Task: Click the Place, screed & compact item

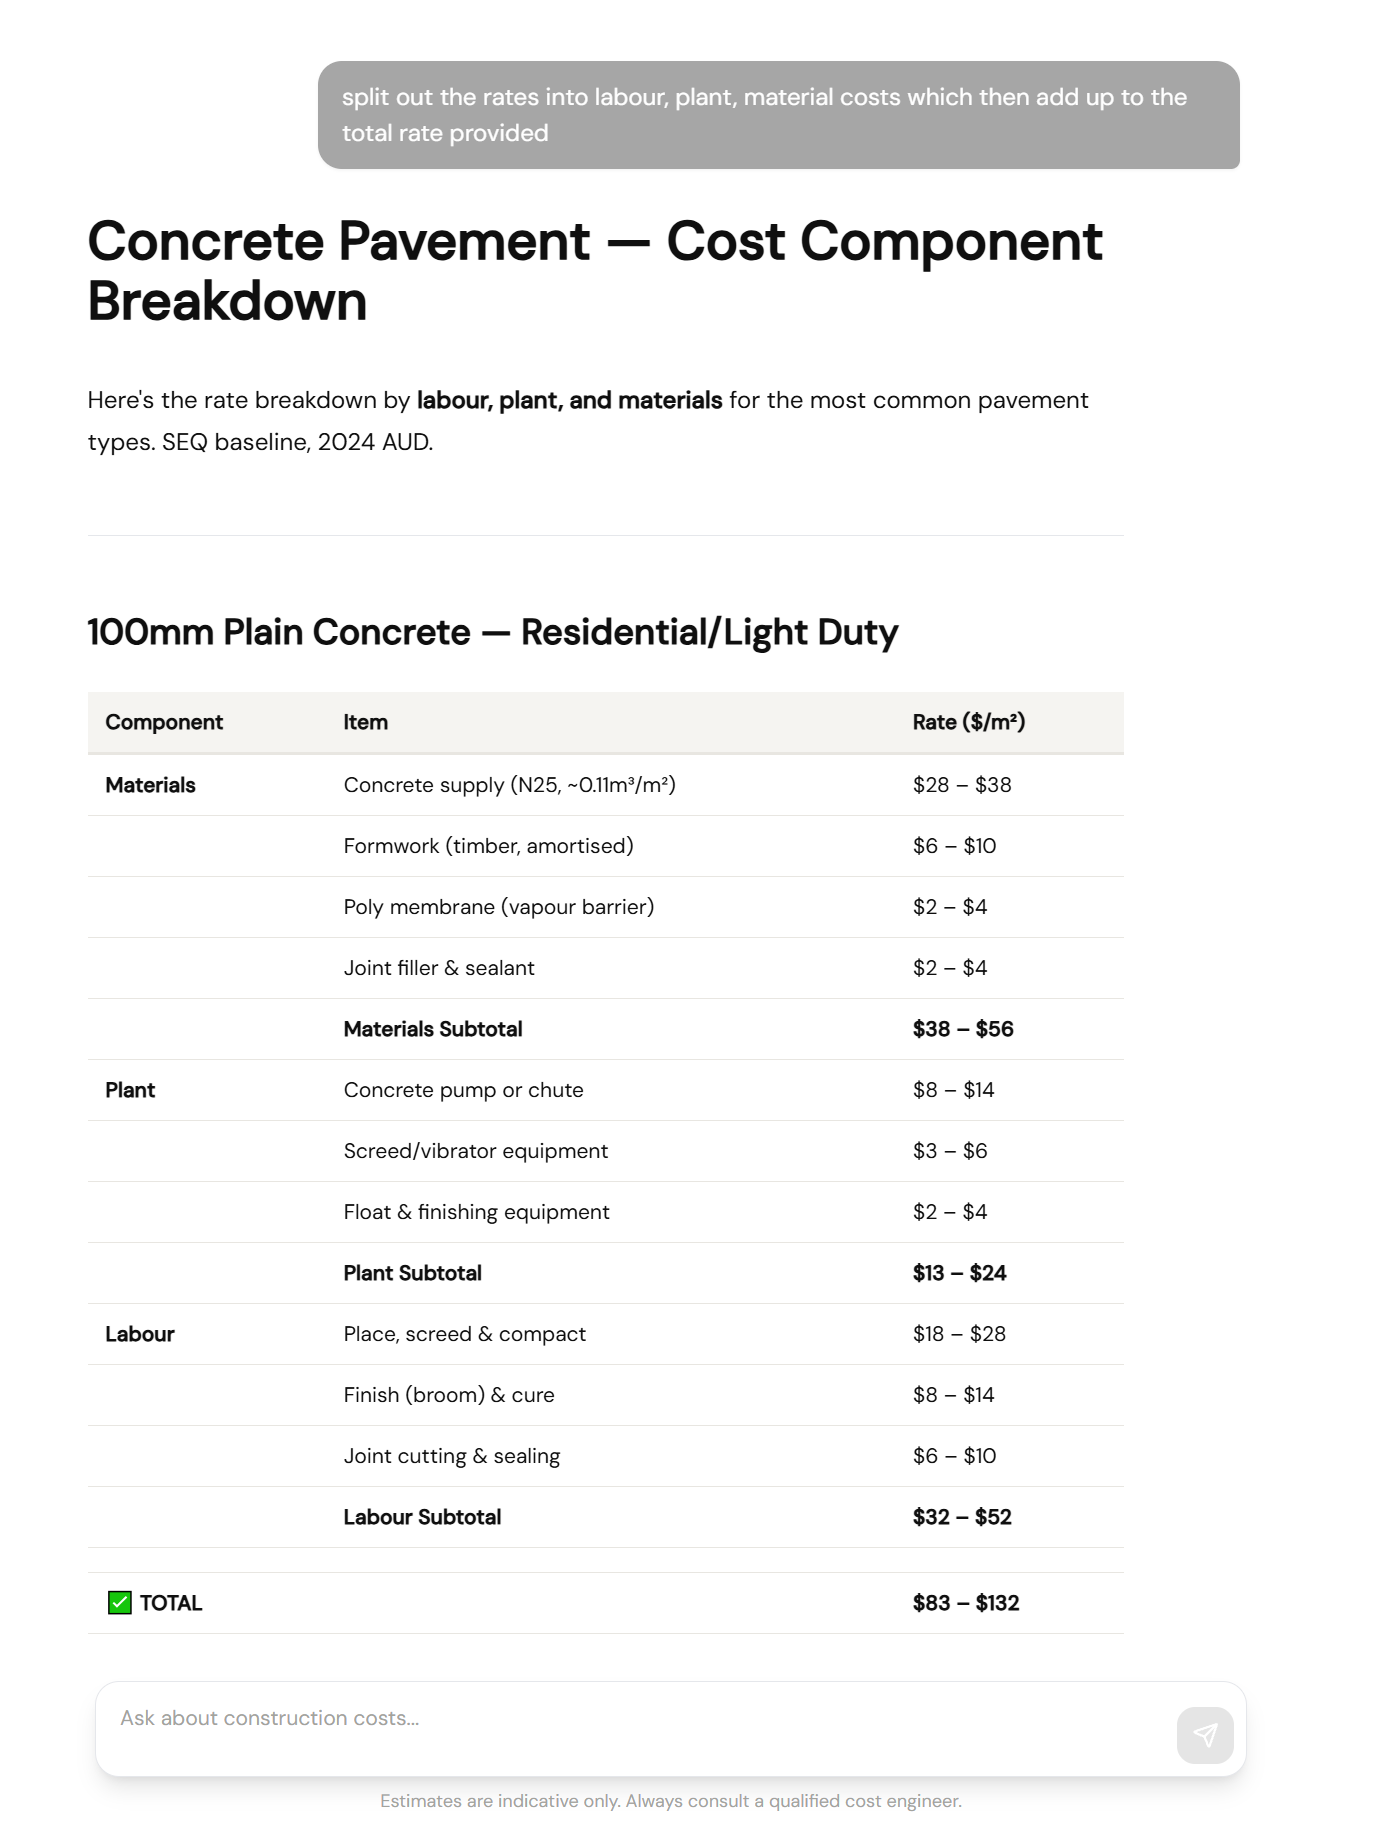Action: 465,1334
